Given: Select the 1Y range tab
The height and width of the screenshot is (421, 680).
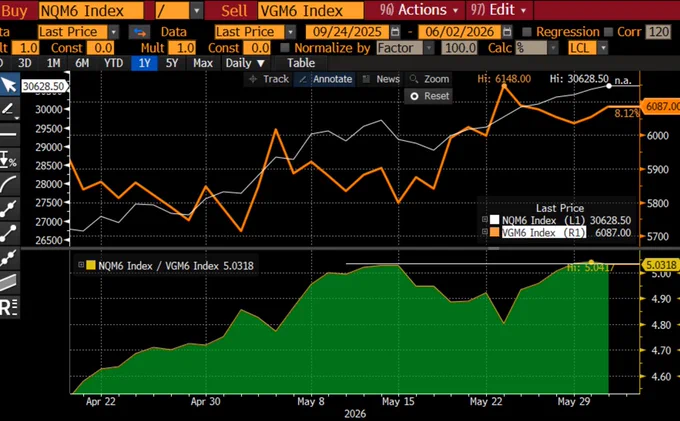Looking at the screenshot, I should point(144,63).
